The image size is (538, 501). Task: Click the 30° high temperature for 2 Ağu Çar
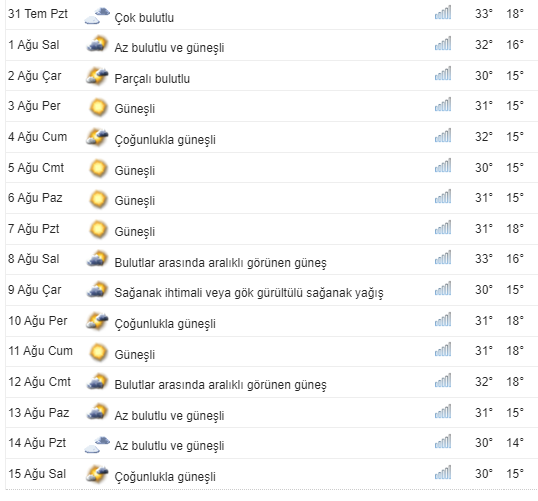(x=483, y=75)
